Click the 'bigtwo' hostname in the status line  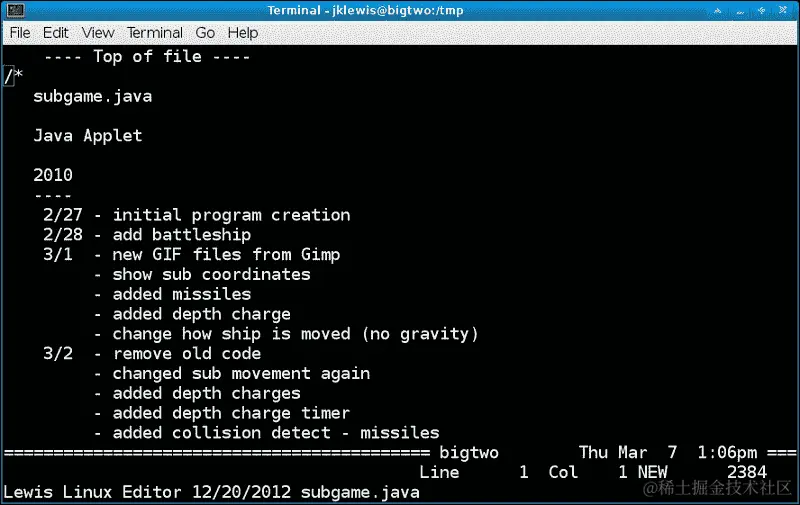(x=469, y=453)
